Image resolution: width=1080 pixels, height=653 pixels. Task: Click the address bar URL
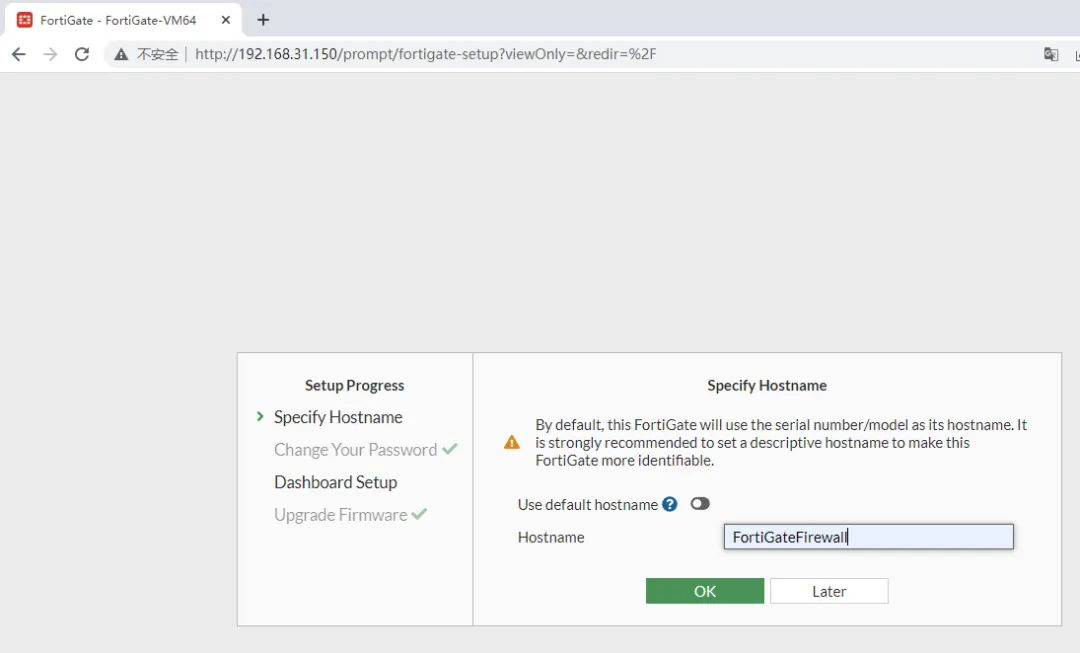425,54
